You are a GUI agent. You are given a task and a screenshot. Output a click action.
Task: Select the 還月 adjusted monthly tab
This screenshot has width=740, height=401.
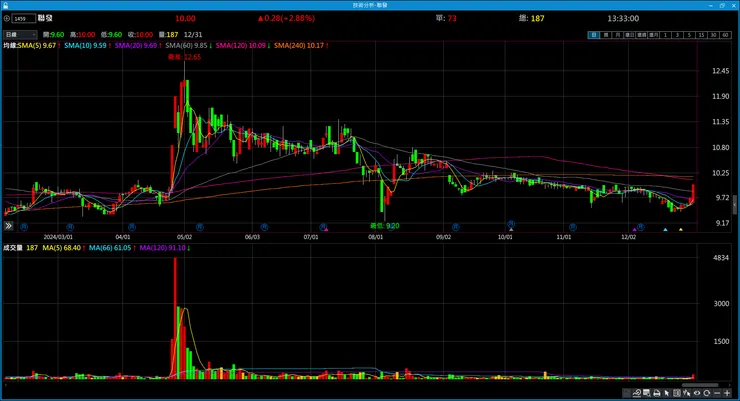tap(654, 35)
